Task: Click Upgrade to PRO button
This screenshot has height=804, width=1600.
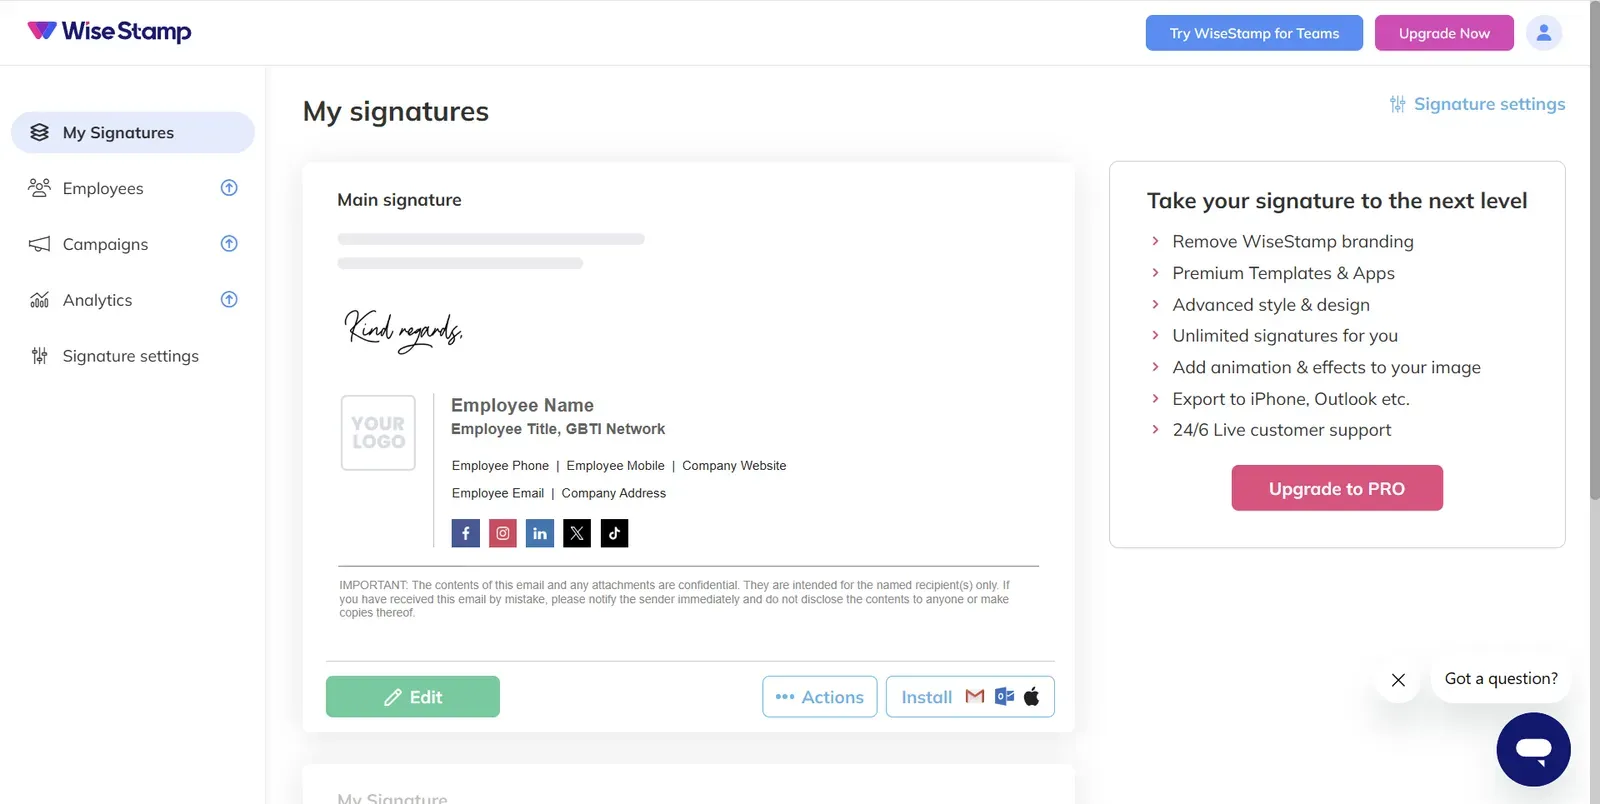Action: pos(1337,488)
